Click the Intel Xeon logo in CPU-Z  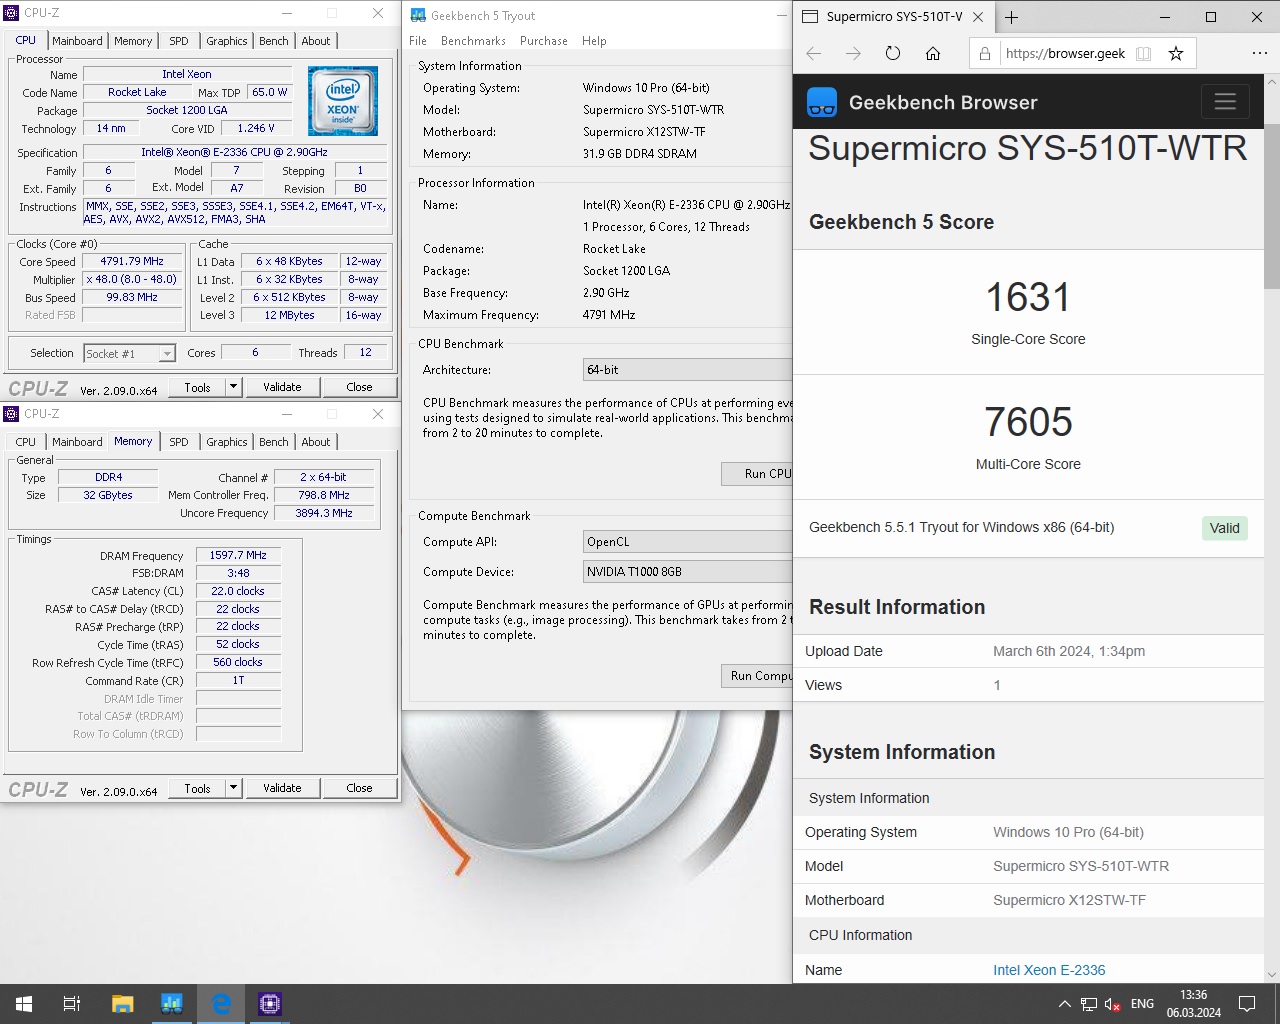(343, 101)
